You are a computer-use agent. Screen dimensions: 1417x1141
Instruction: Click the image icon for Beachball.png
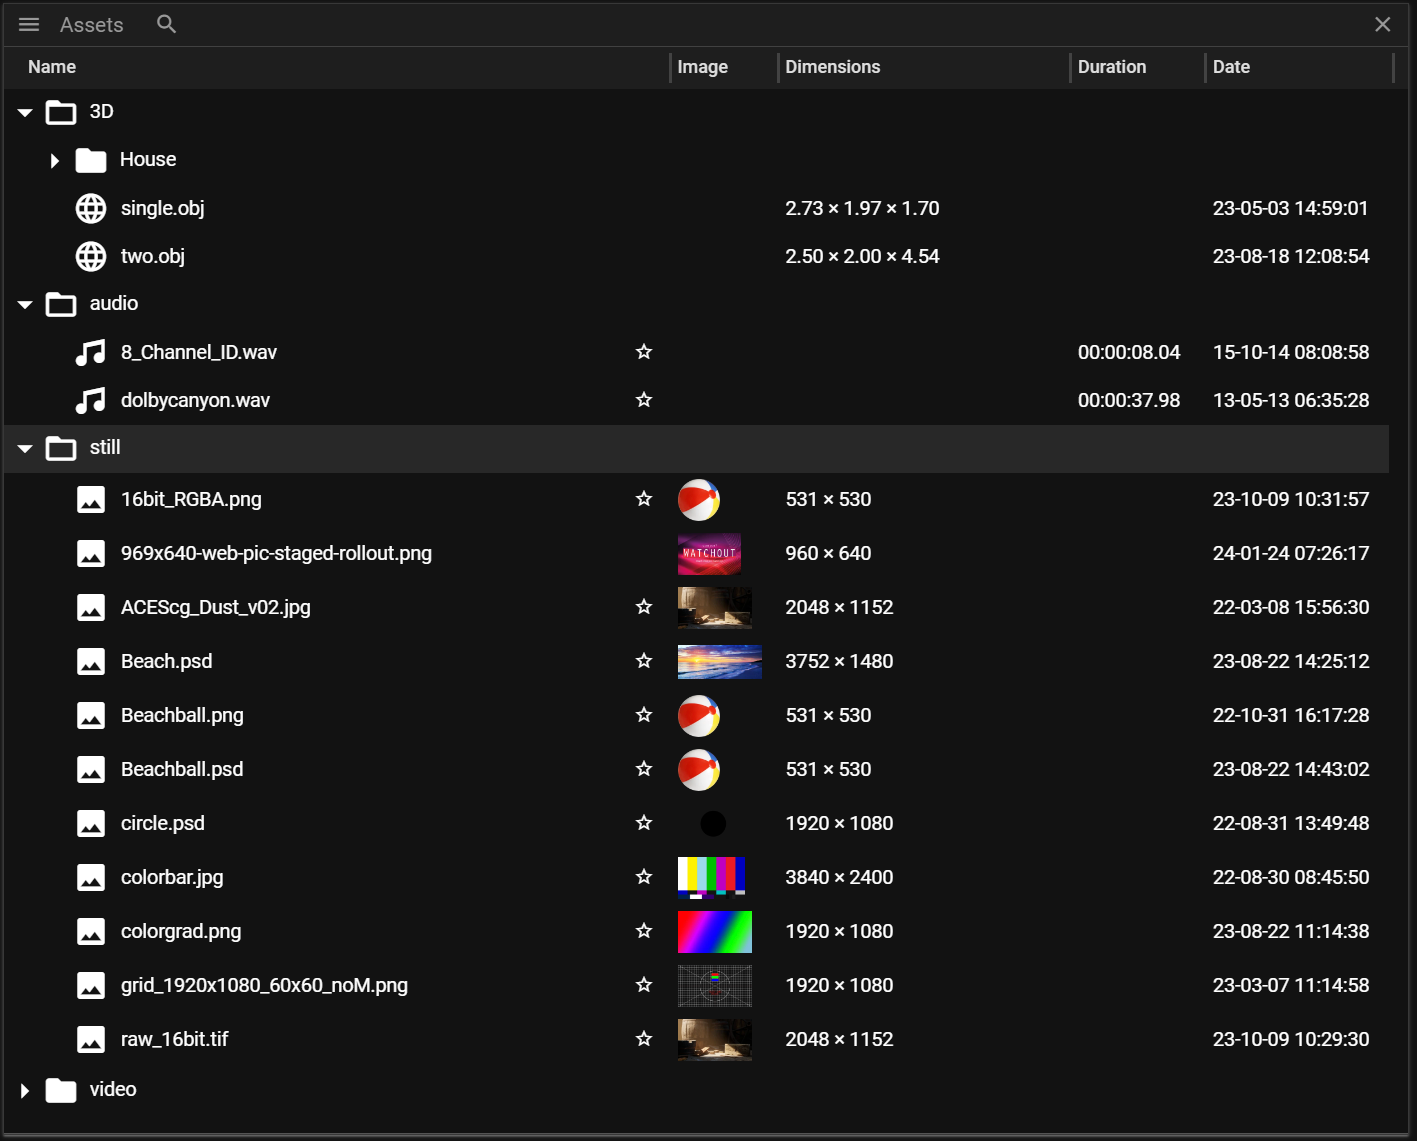(x=91, y=715)
